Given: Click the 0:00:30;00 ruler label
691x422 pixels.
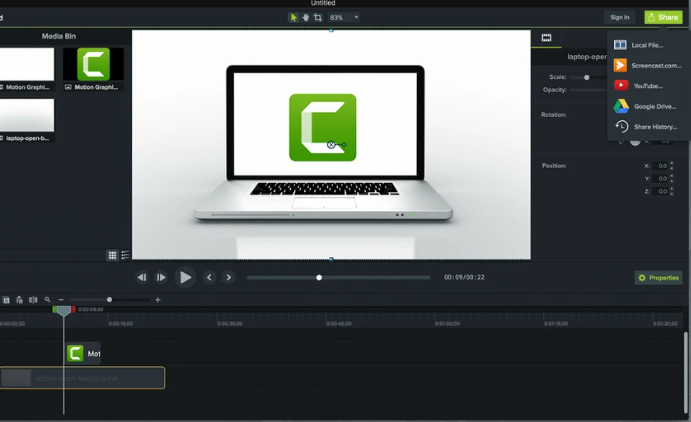Looking at the screenshot, I should 230,324.
